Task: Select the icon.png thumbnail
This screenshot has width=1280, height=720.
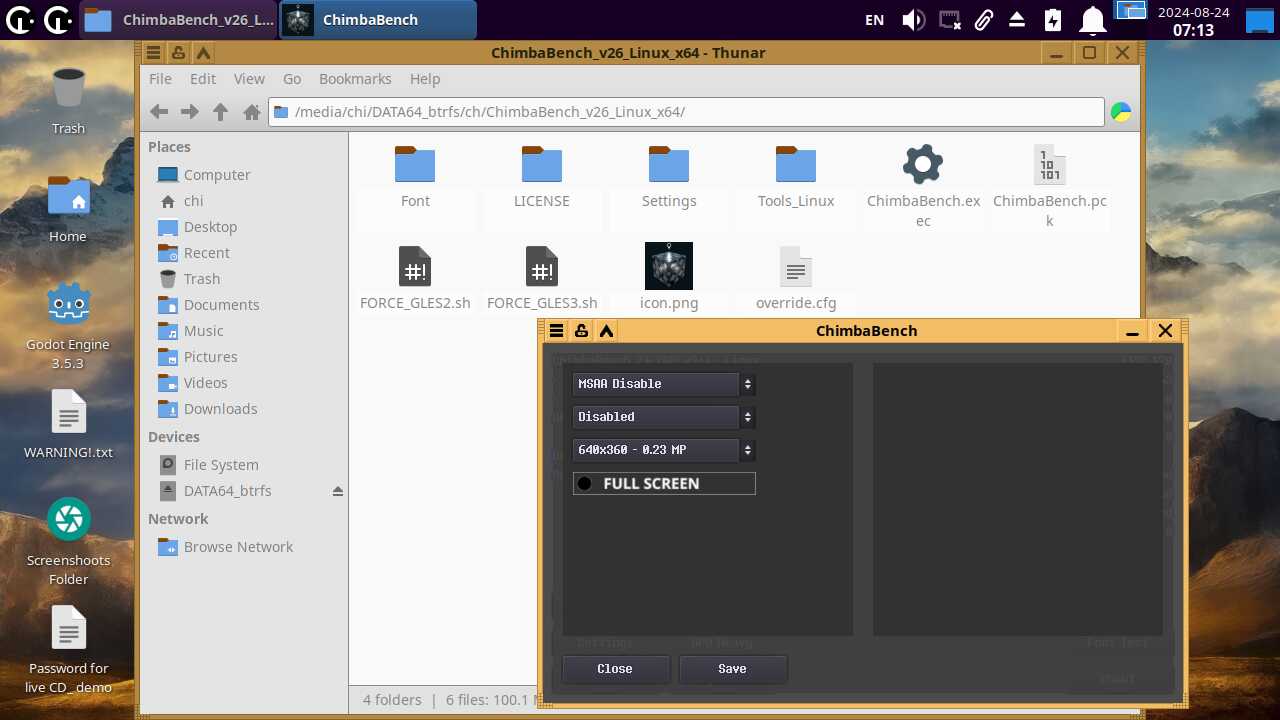Action: point(669,266)
